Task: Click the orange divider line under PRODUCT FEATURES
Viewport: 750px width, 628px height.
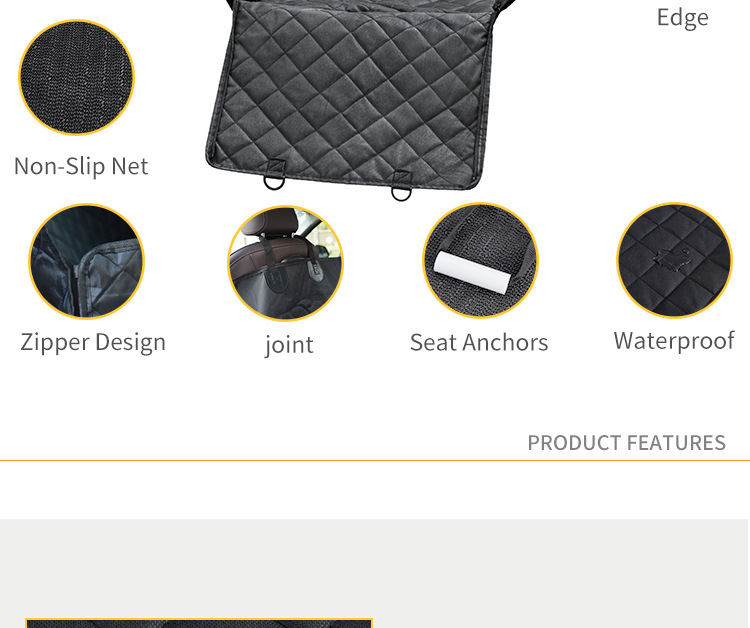Action: point(375,461)
